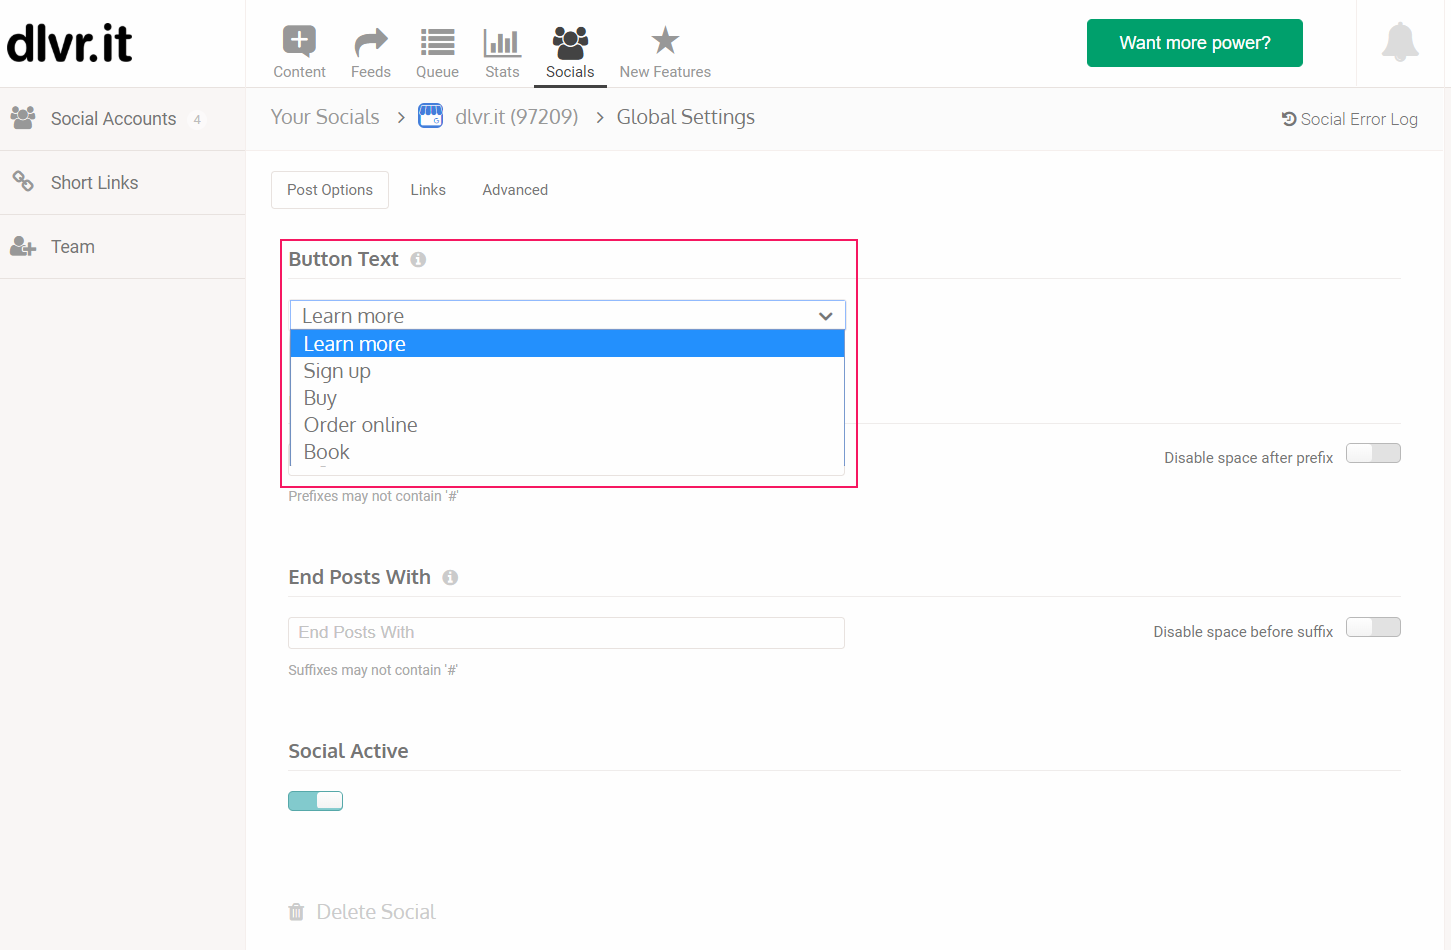The width and height of the screenshot is (1451, 950).
Task: Switch to the Links tab
Action: 428,190
